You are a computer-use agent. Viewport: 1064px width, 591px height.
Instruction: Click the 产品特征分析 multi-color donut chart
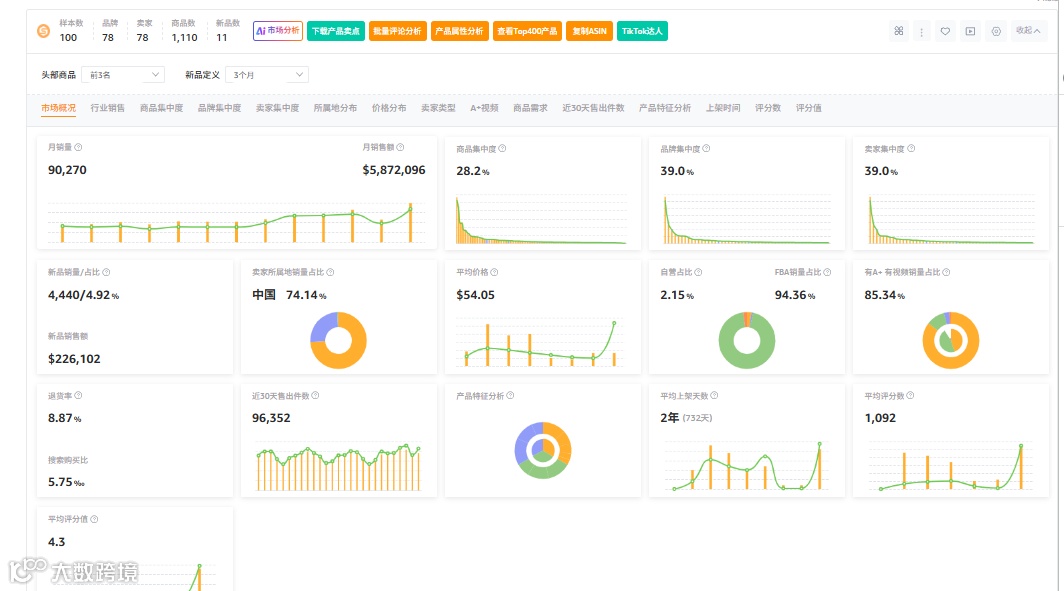click(x=543, y=451)
